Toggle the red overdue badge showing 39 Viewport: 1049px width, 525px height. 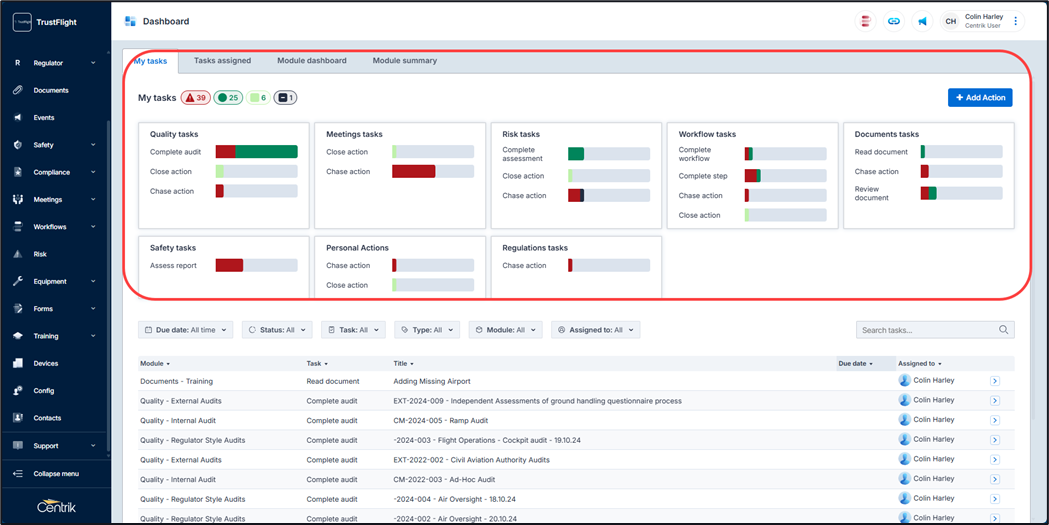click(x=195, y=98)
